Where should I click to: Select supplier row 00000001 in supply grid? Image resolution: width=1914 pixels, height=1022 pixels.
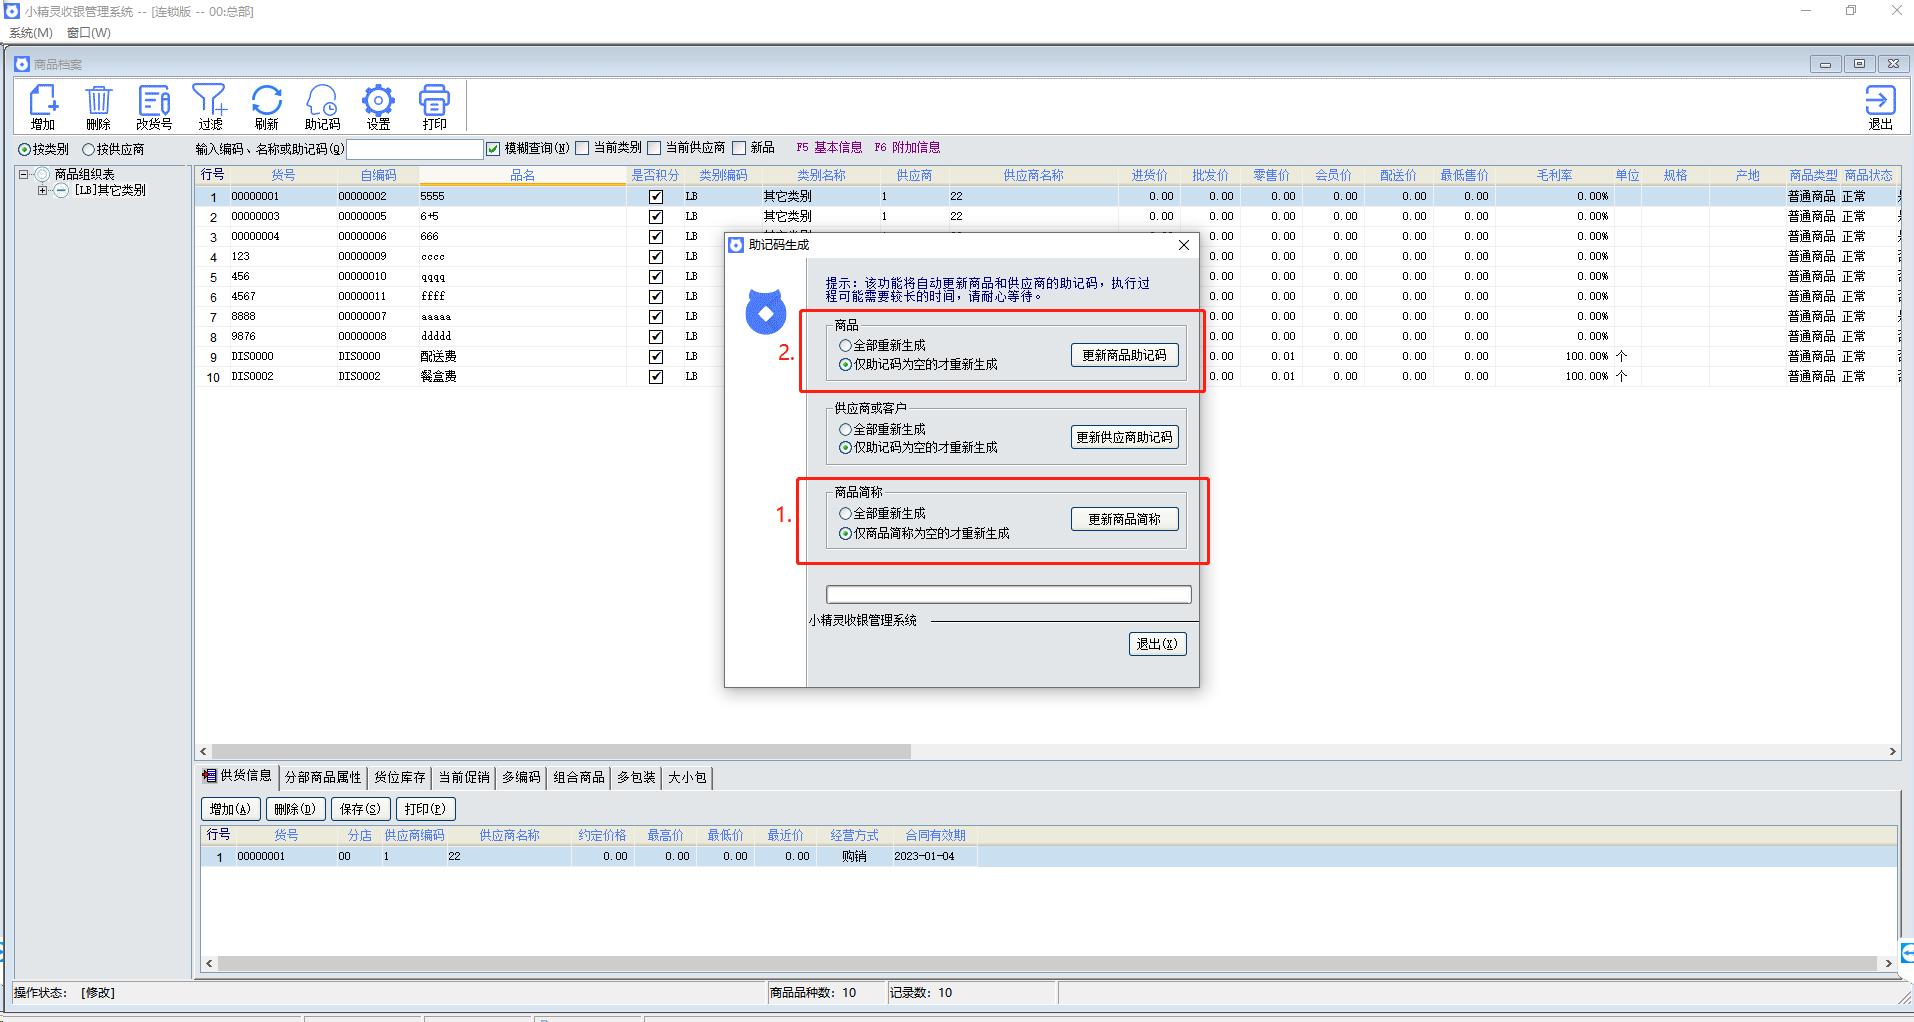coord(1047,856)
